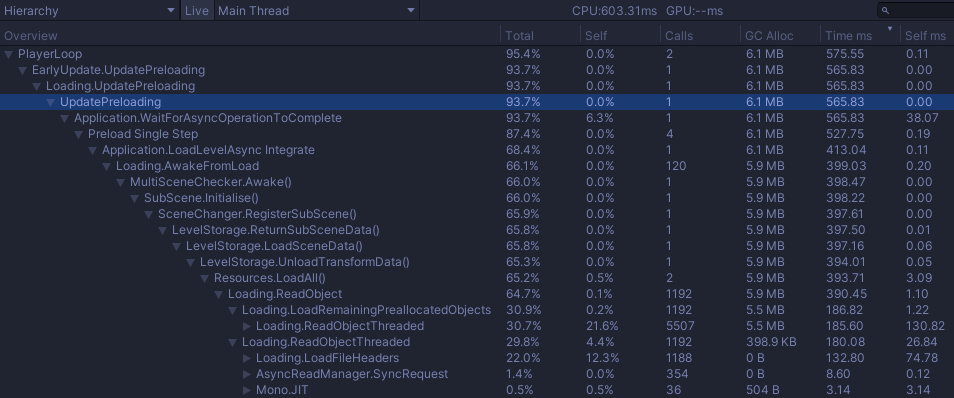Image resolution: width=954 pixels, height=398 pixels.
Task: Collapse Loading.AwakeFromLoad row
Action: [x=106, y=166]
